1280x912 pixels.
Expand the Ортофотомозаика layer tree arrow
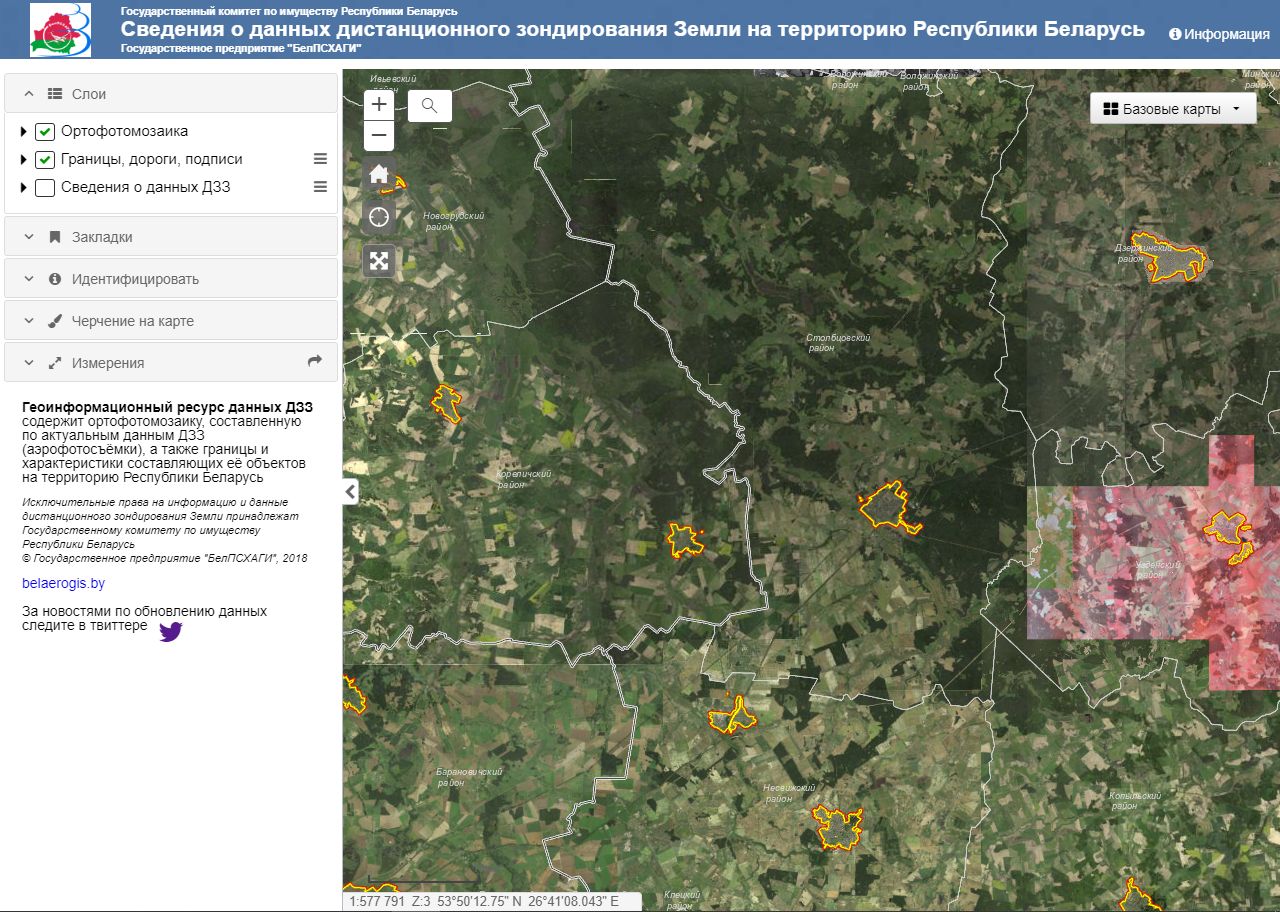coord(24,132)
